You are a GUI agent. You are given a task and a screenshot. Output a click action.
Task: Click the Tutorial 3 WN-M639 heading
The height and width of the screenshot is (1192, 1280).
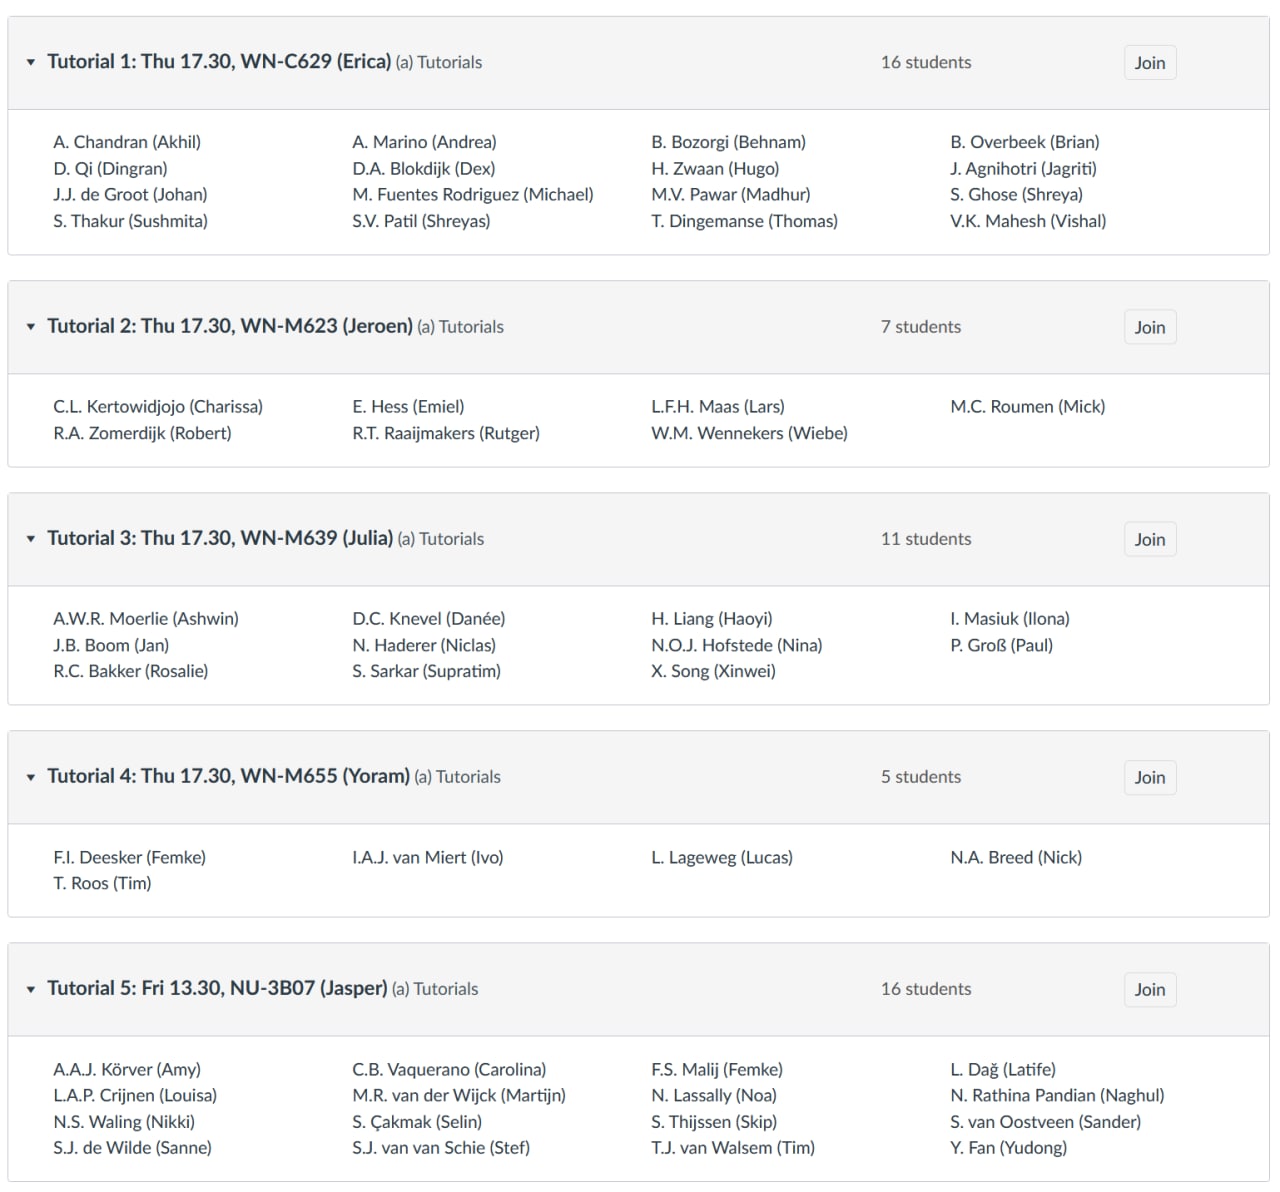(220, 538)
